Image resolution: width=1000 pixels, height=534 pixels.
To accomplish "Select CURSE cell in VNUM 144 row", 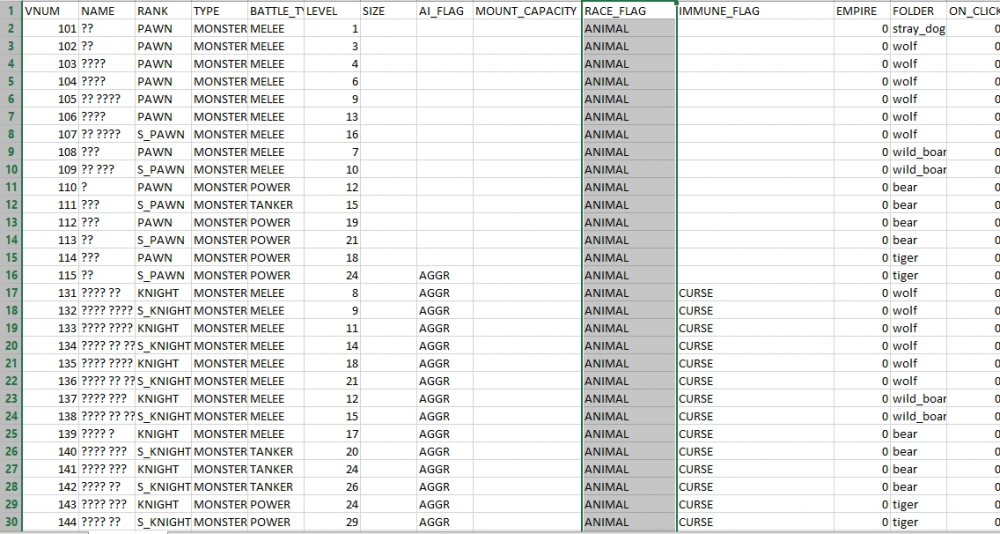I will click(756, 522).
